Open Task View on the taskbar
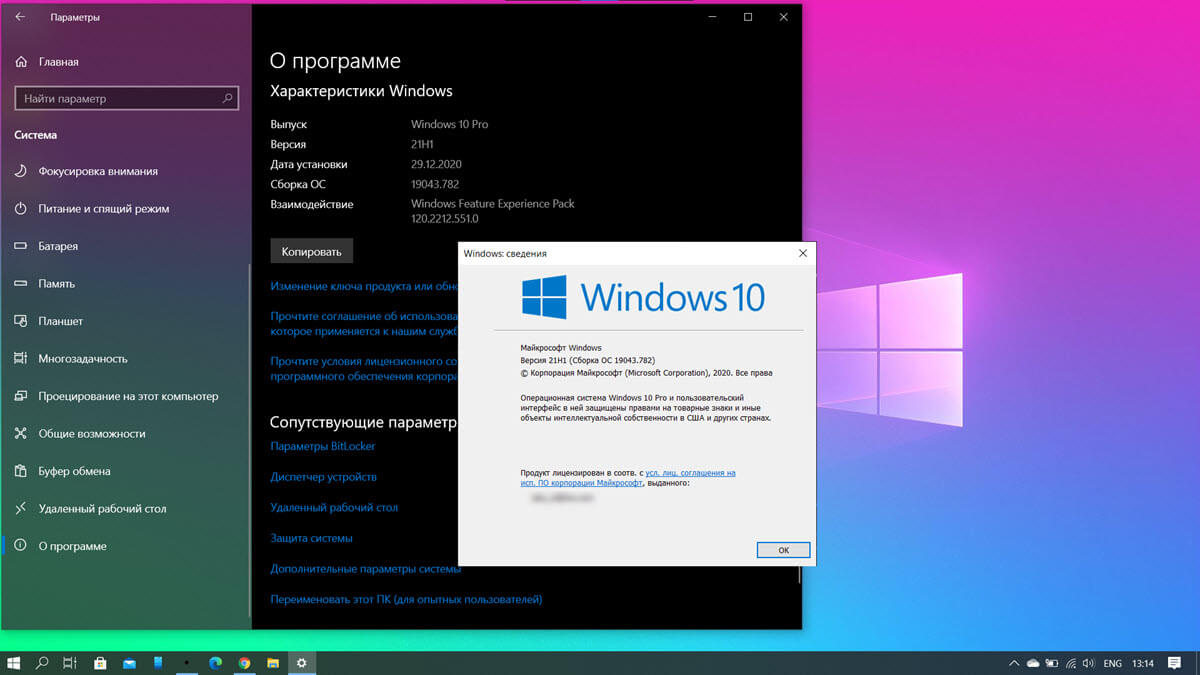The image size is (1200, 675). [70, 663]
